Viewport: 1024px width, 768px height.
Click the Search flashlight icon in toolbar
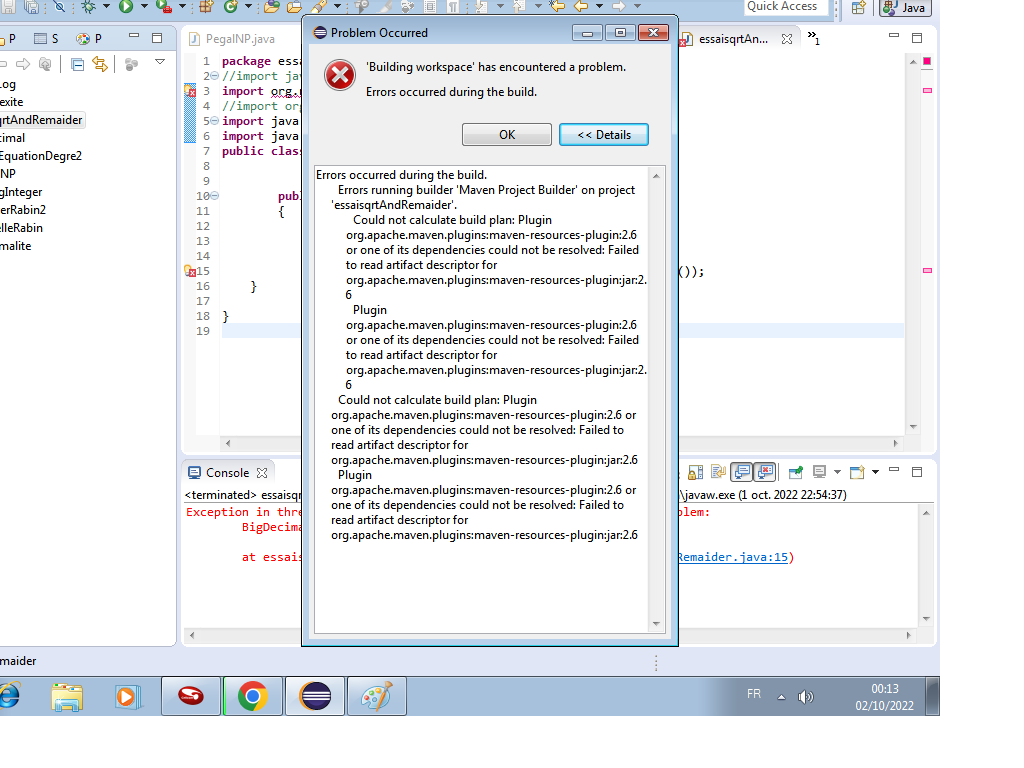(319, 7)
